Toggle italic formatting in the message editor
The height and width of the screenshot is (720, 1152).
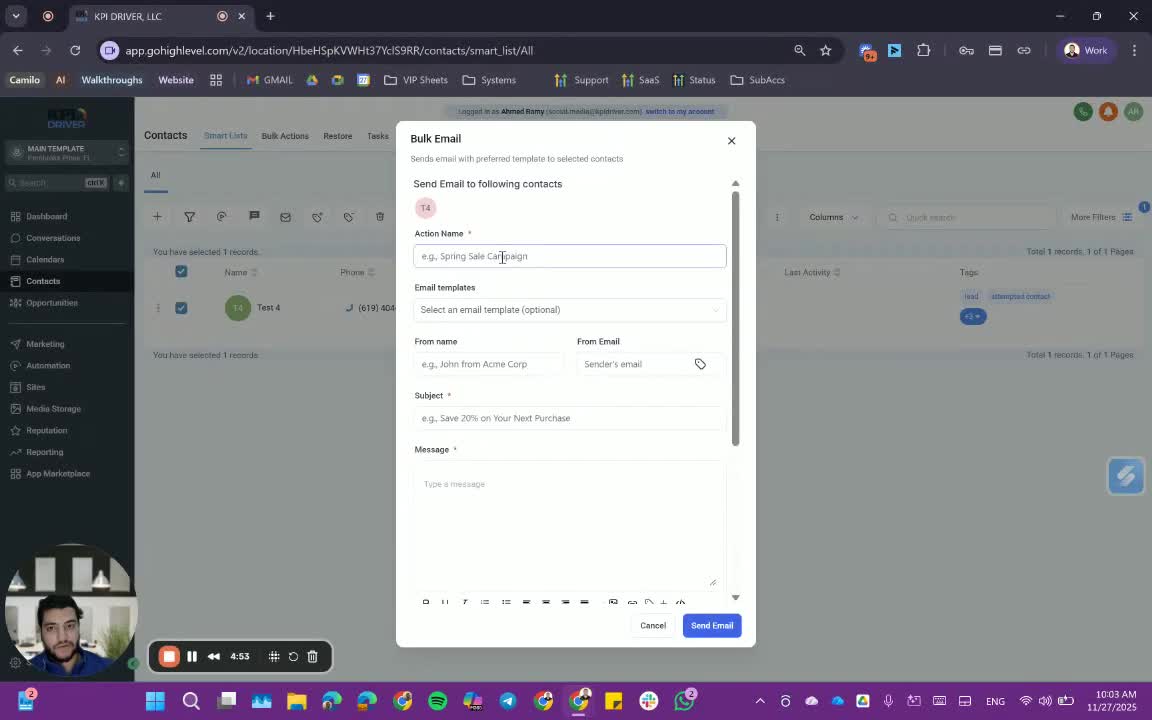tap(465, 602)
